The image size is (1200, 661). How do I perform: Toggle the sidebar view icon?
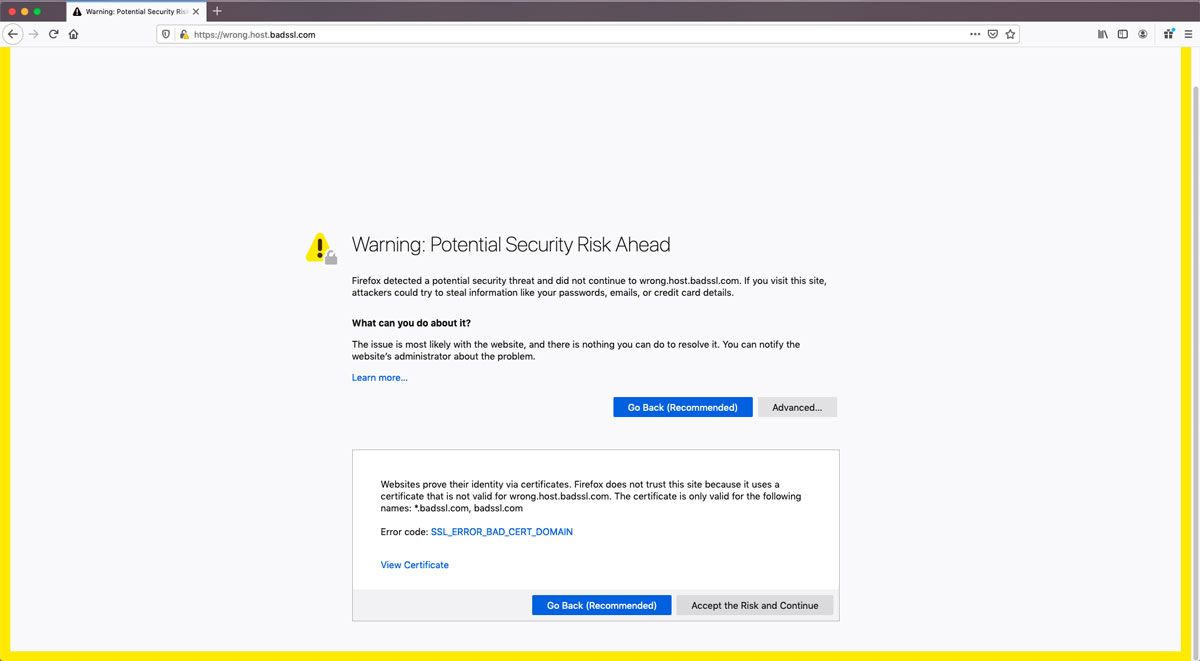pos(1123,34)
